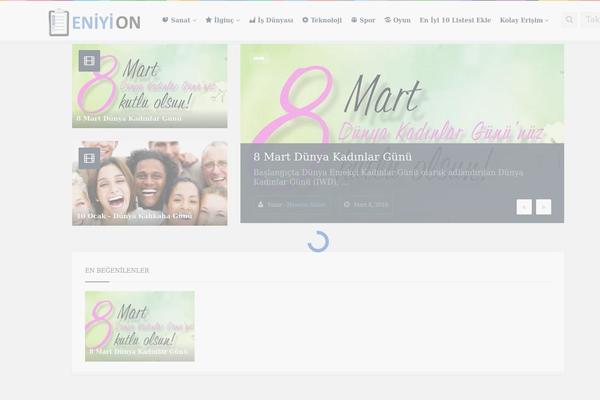The width and height of the screenshot is (600, 400).
Task: Click the next slide arrow button
Action: pos(543,207)
